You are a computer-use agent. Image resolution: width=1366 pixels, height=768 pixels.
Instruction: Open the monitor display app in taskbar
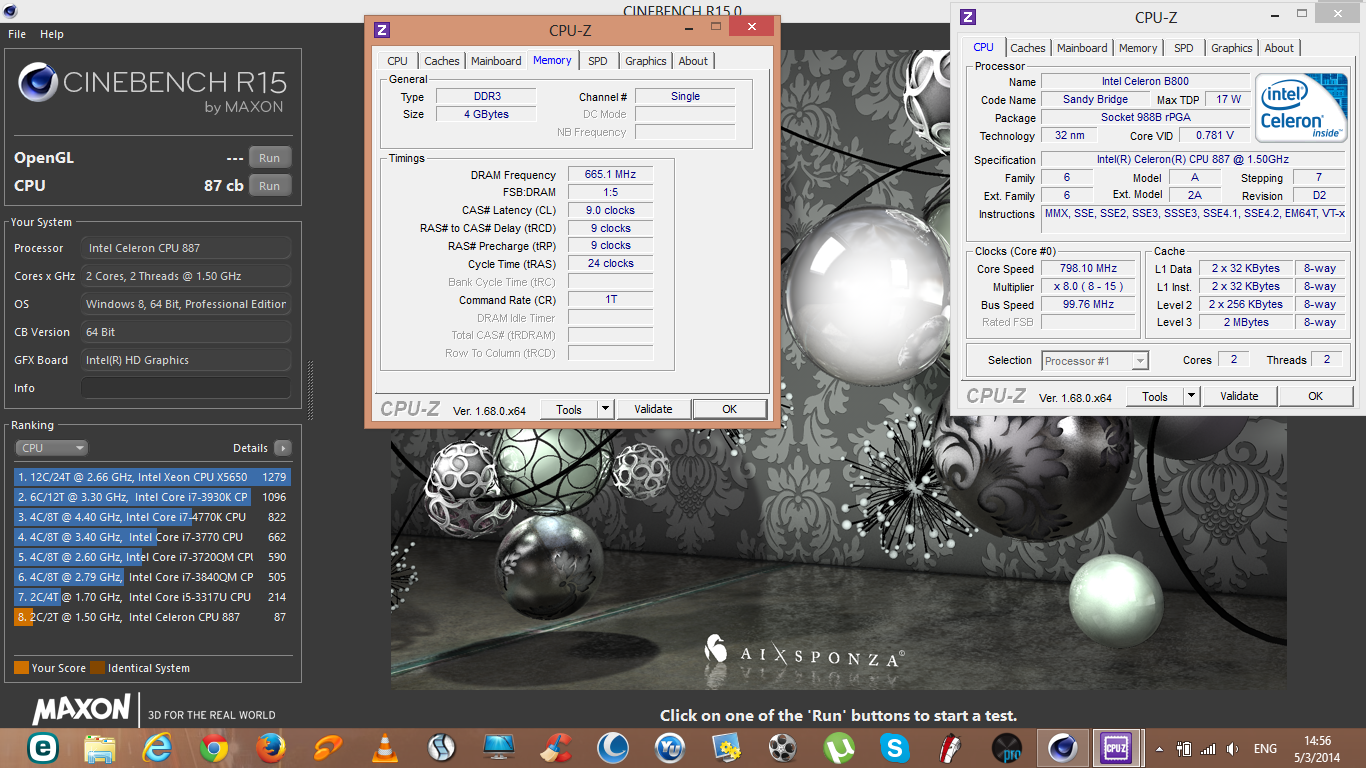coord(498,747)
